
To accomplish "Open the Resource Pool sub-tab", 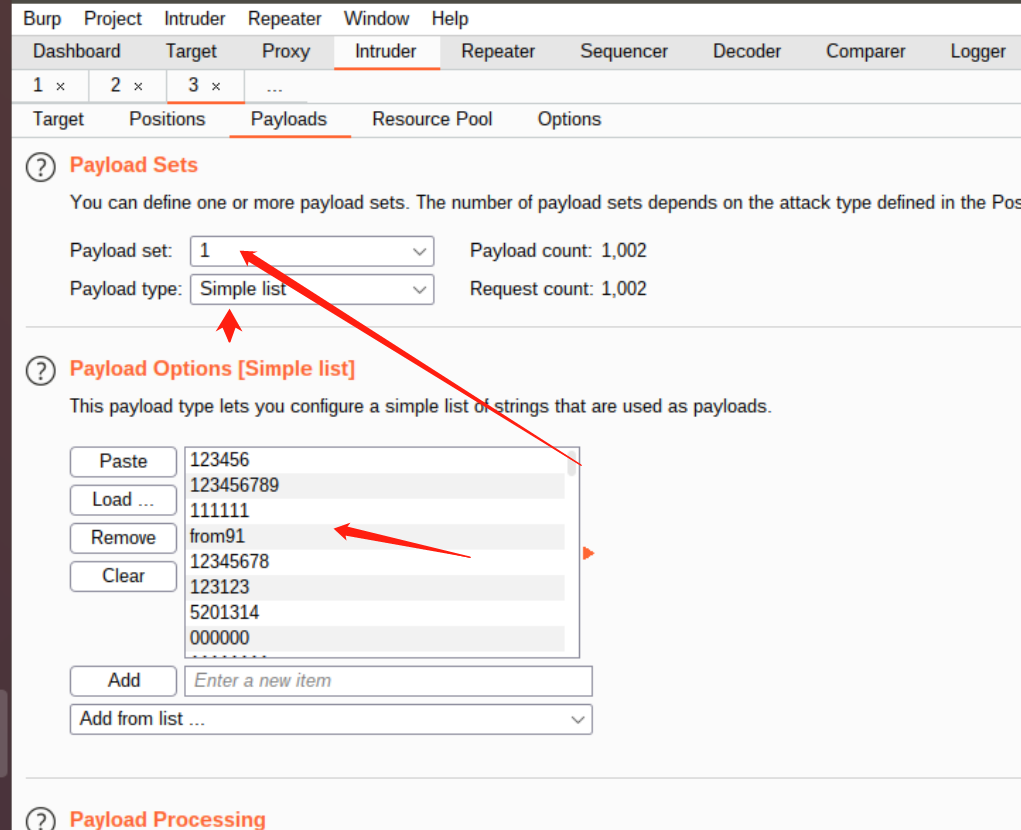I will 432,119.
